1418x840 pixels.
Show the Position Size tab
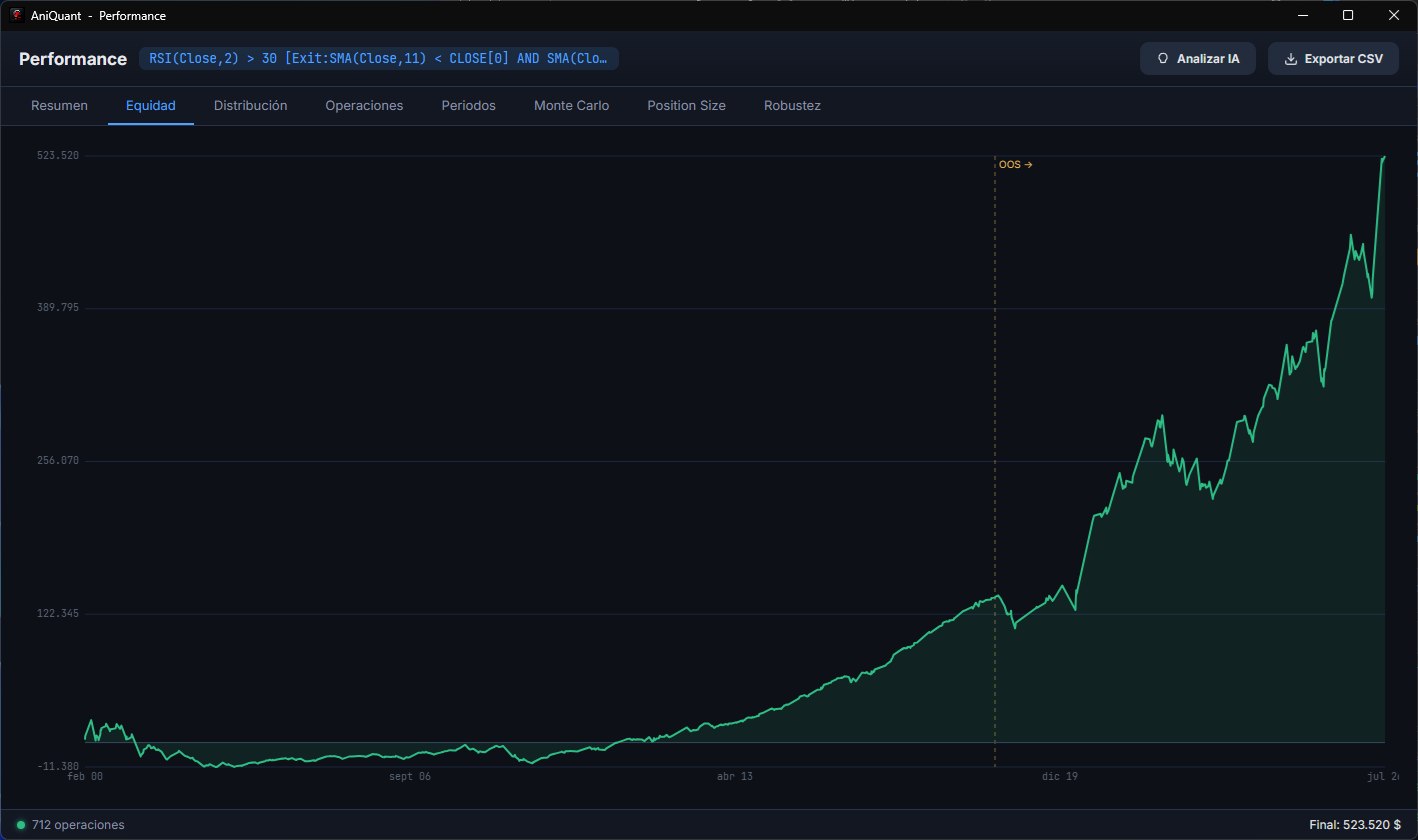point(686,105)
